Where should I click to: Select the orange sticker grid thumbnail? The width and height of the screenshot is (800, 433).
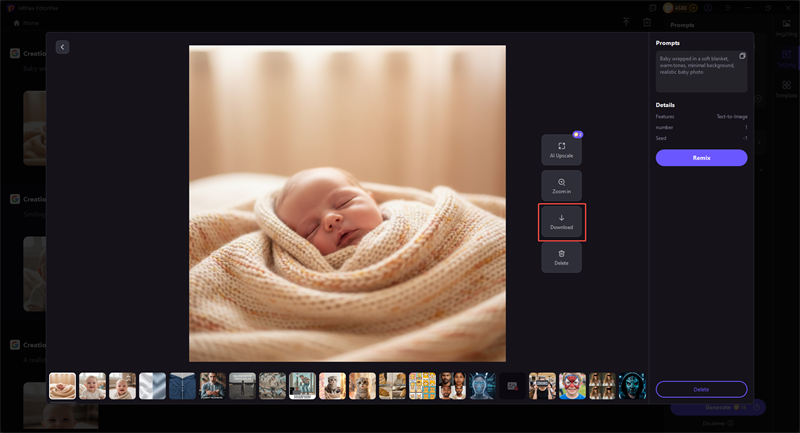[x=422, y=386]
